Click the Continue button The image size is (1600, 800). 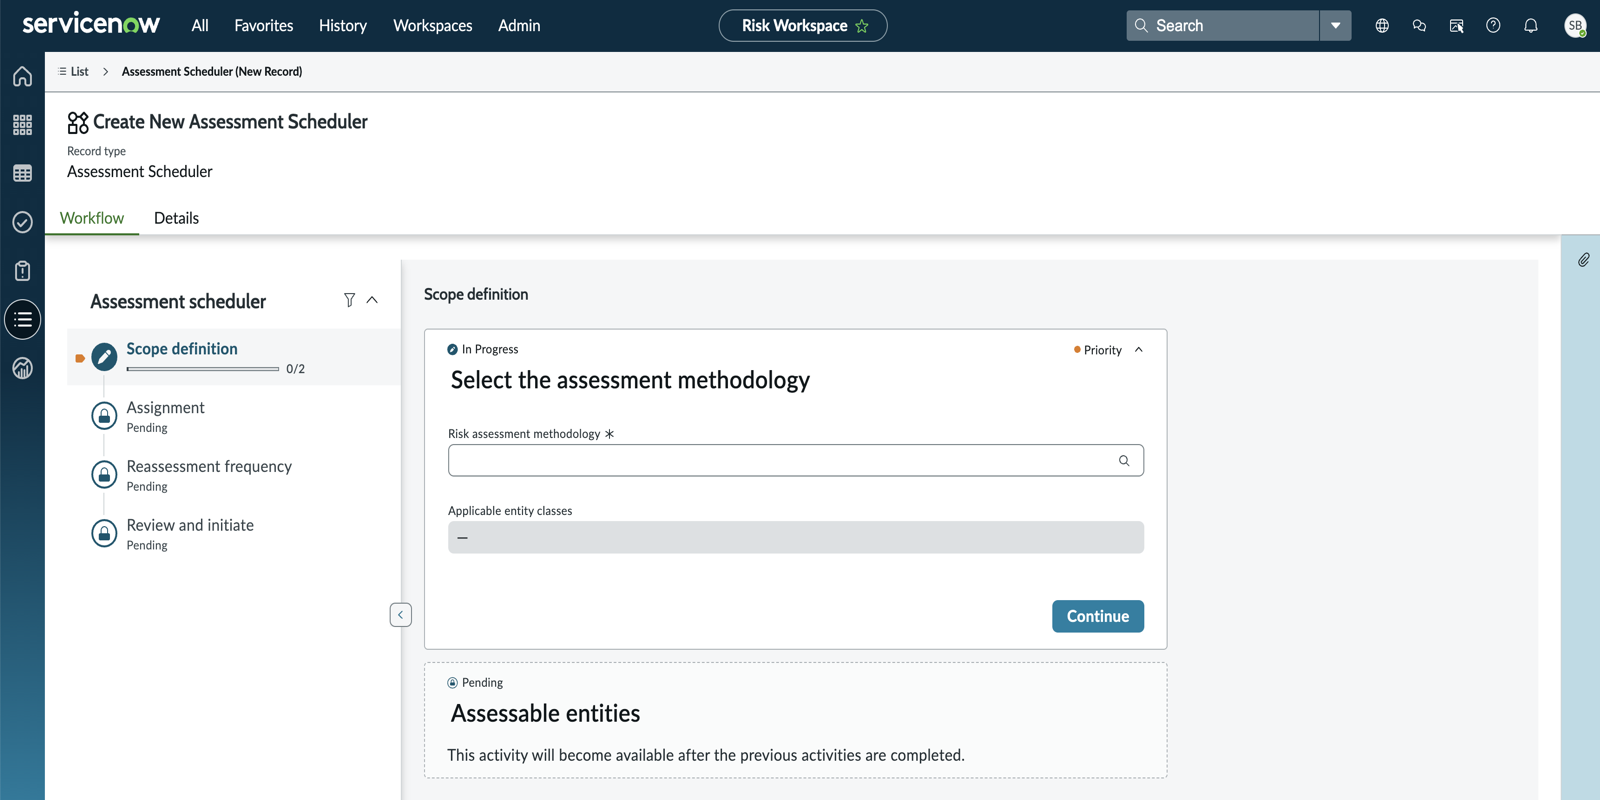pyautogui.click(x=1098, y=616)
